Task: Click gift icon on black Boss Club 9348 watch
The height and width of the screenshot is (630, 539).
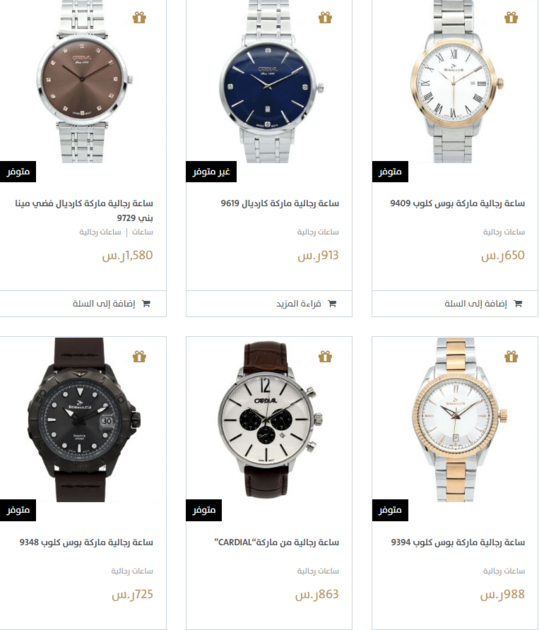Action: point(139,356)
